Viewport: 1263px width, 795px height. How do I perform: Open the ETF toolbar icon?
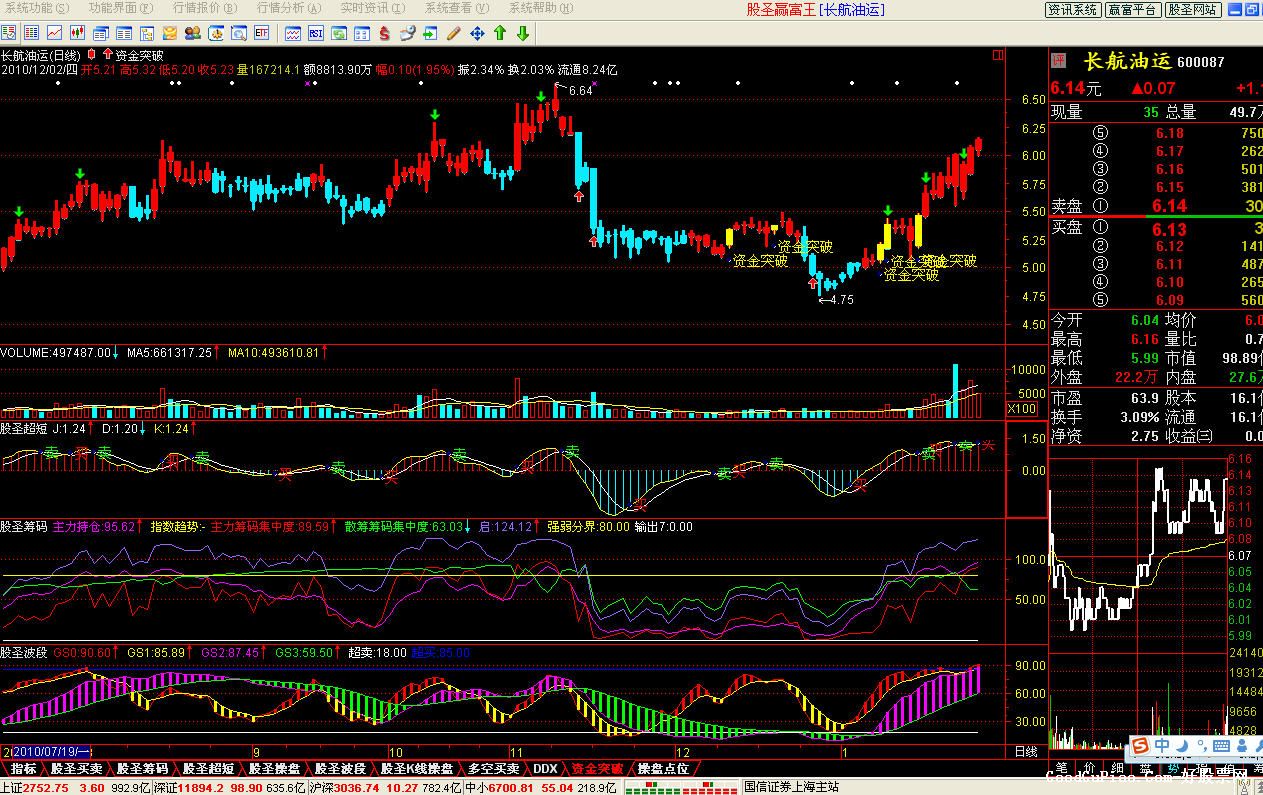tap(262, 33)
